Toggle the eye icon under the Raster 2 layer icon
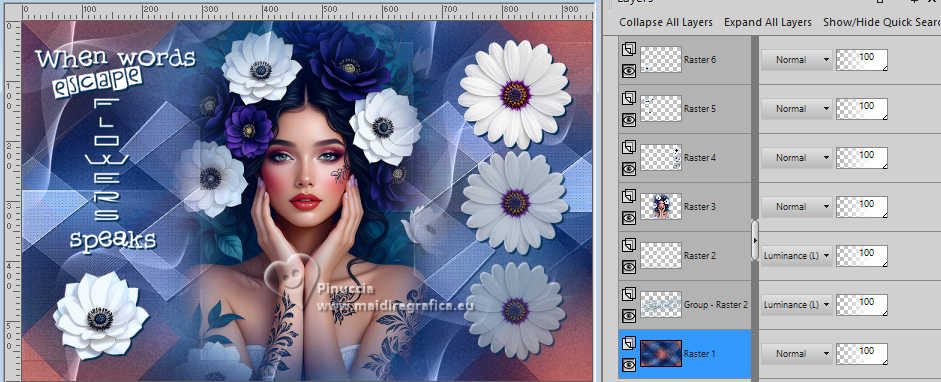 [628, 267]
